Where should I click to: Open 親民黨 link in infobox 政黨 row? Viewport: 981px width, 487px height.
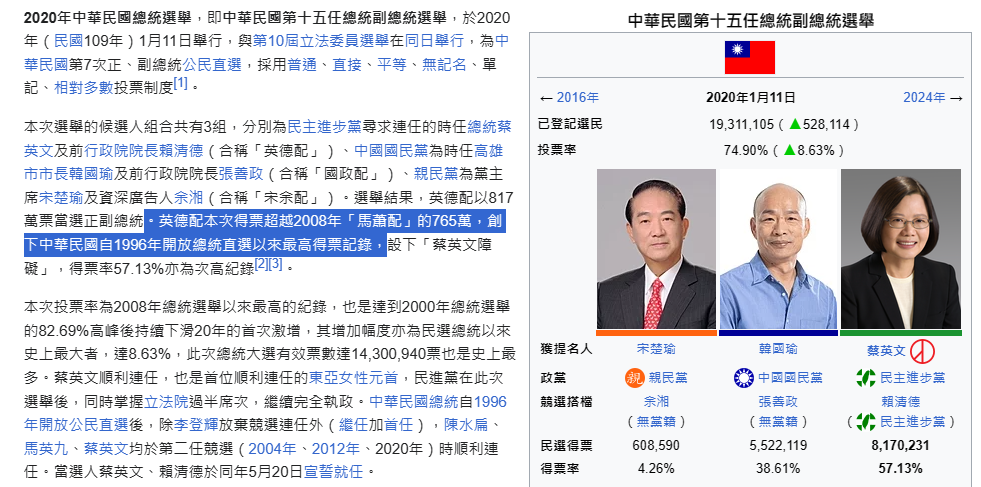pyautogui.click(x=668, y=377)
